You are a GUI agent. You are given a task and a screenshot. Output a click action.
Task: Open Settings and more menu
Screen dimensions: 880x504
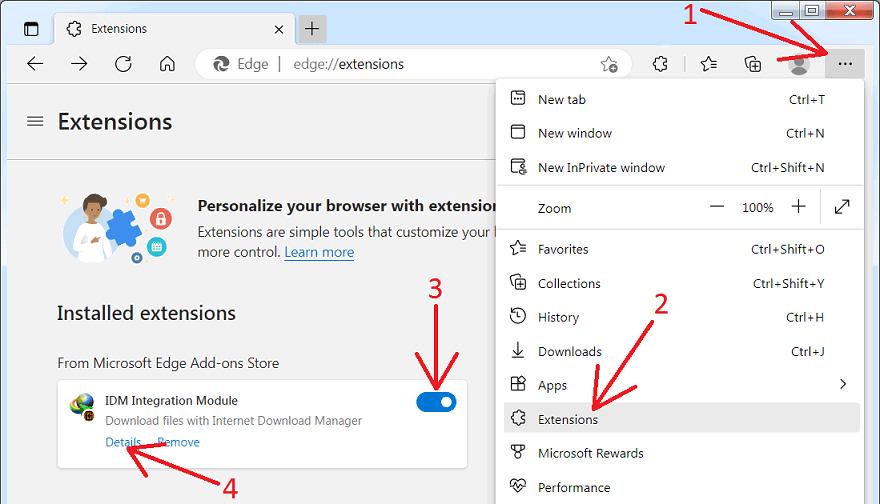tap(845, 64)
